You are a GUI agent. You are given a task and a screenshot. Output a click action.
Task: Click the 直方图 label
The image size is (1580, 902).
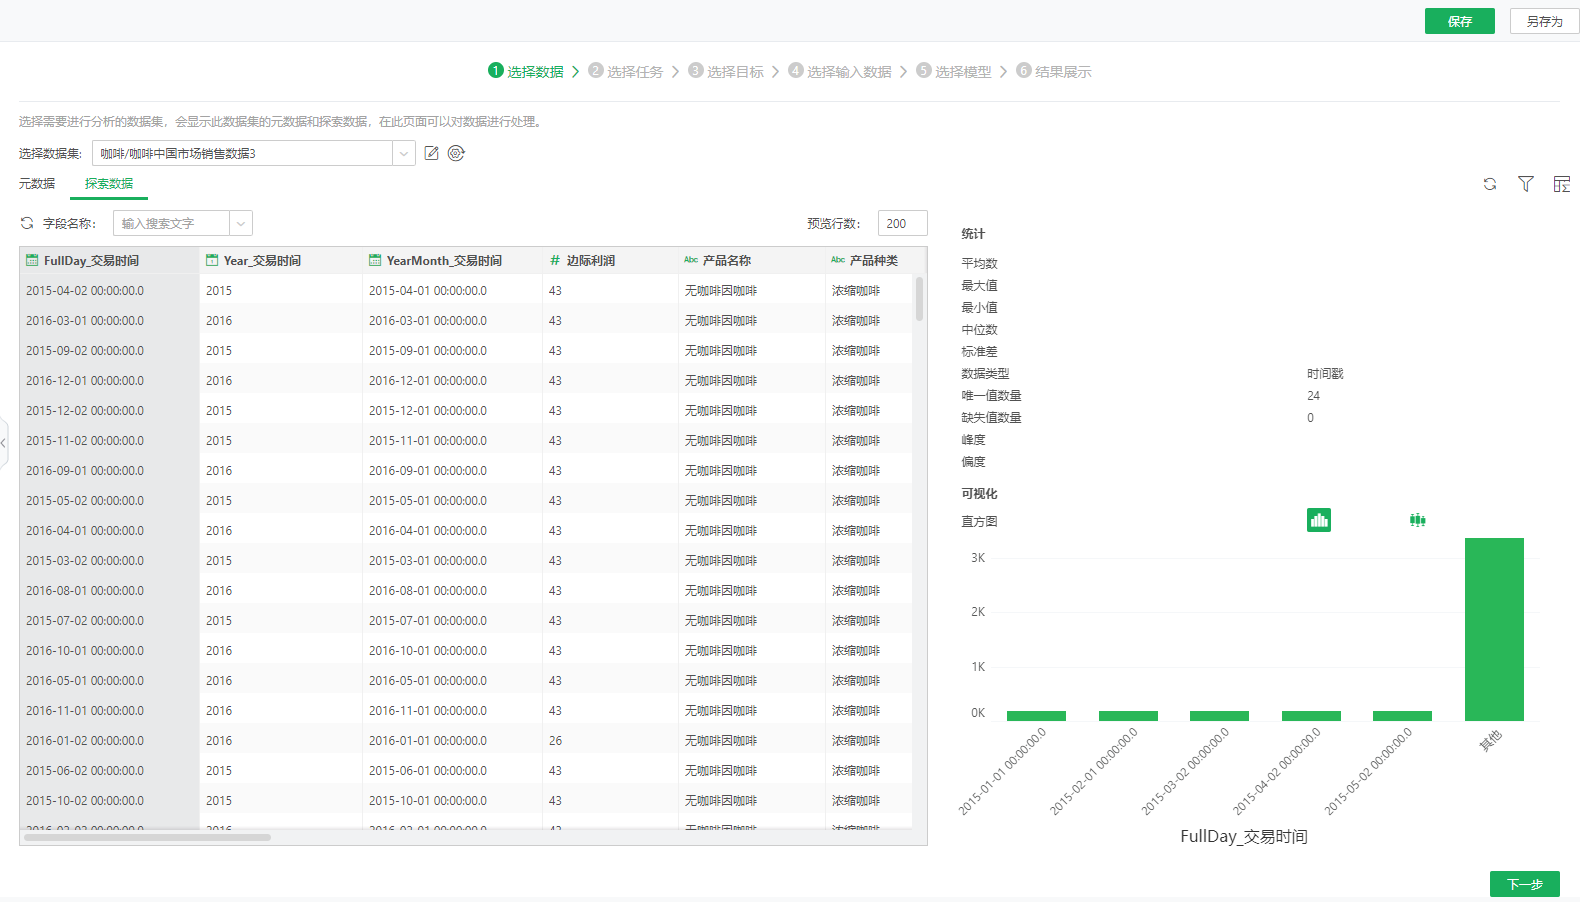click(979, 521)
